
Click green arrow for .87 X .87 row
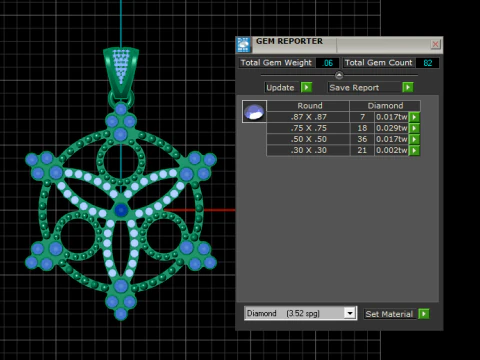414,117
